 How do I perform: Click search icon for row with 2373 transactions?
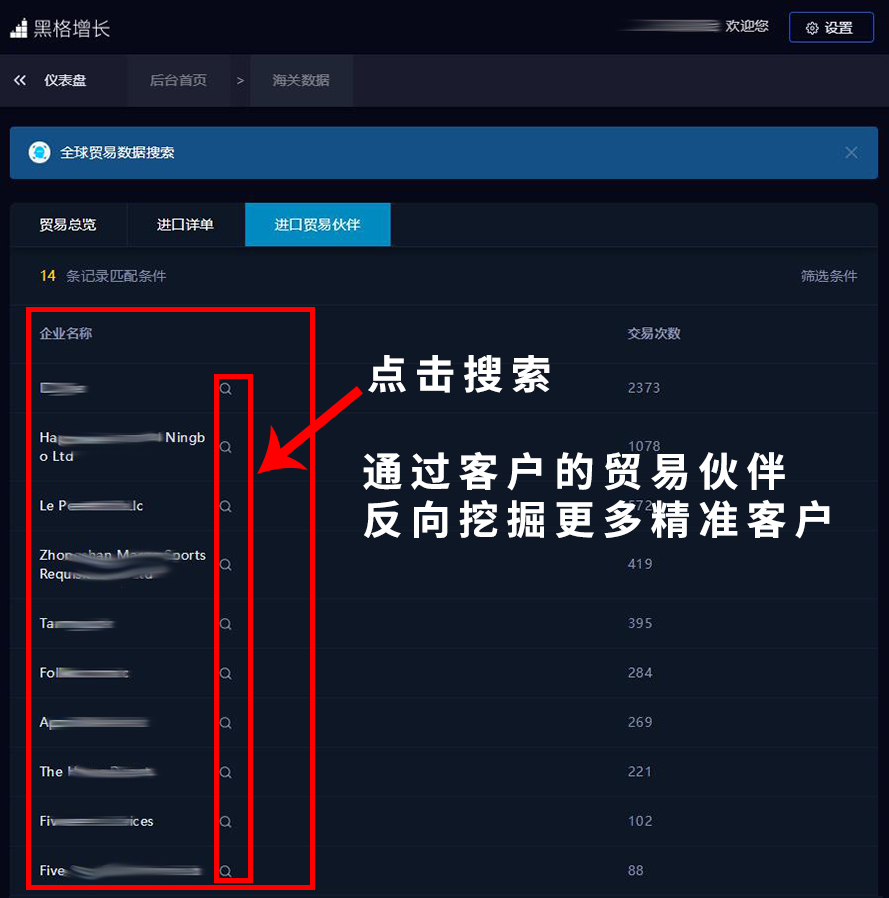226,389
